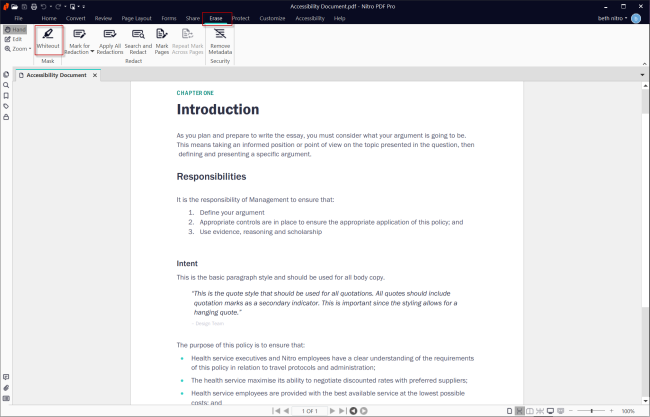This screenshot has width=650, height=417.
Task: Click Mark Pages in Redact group
Action: pos(162,40)
